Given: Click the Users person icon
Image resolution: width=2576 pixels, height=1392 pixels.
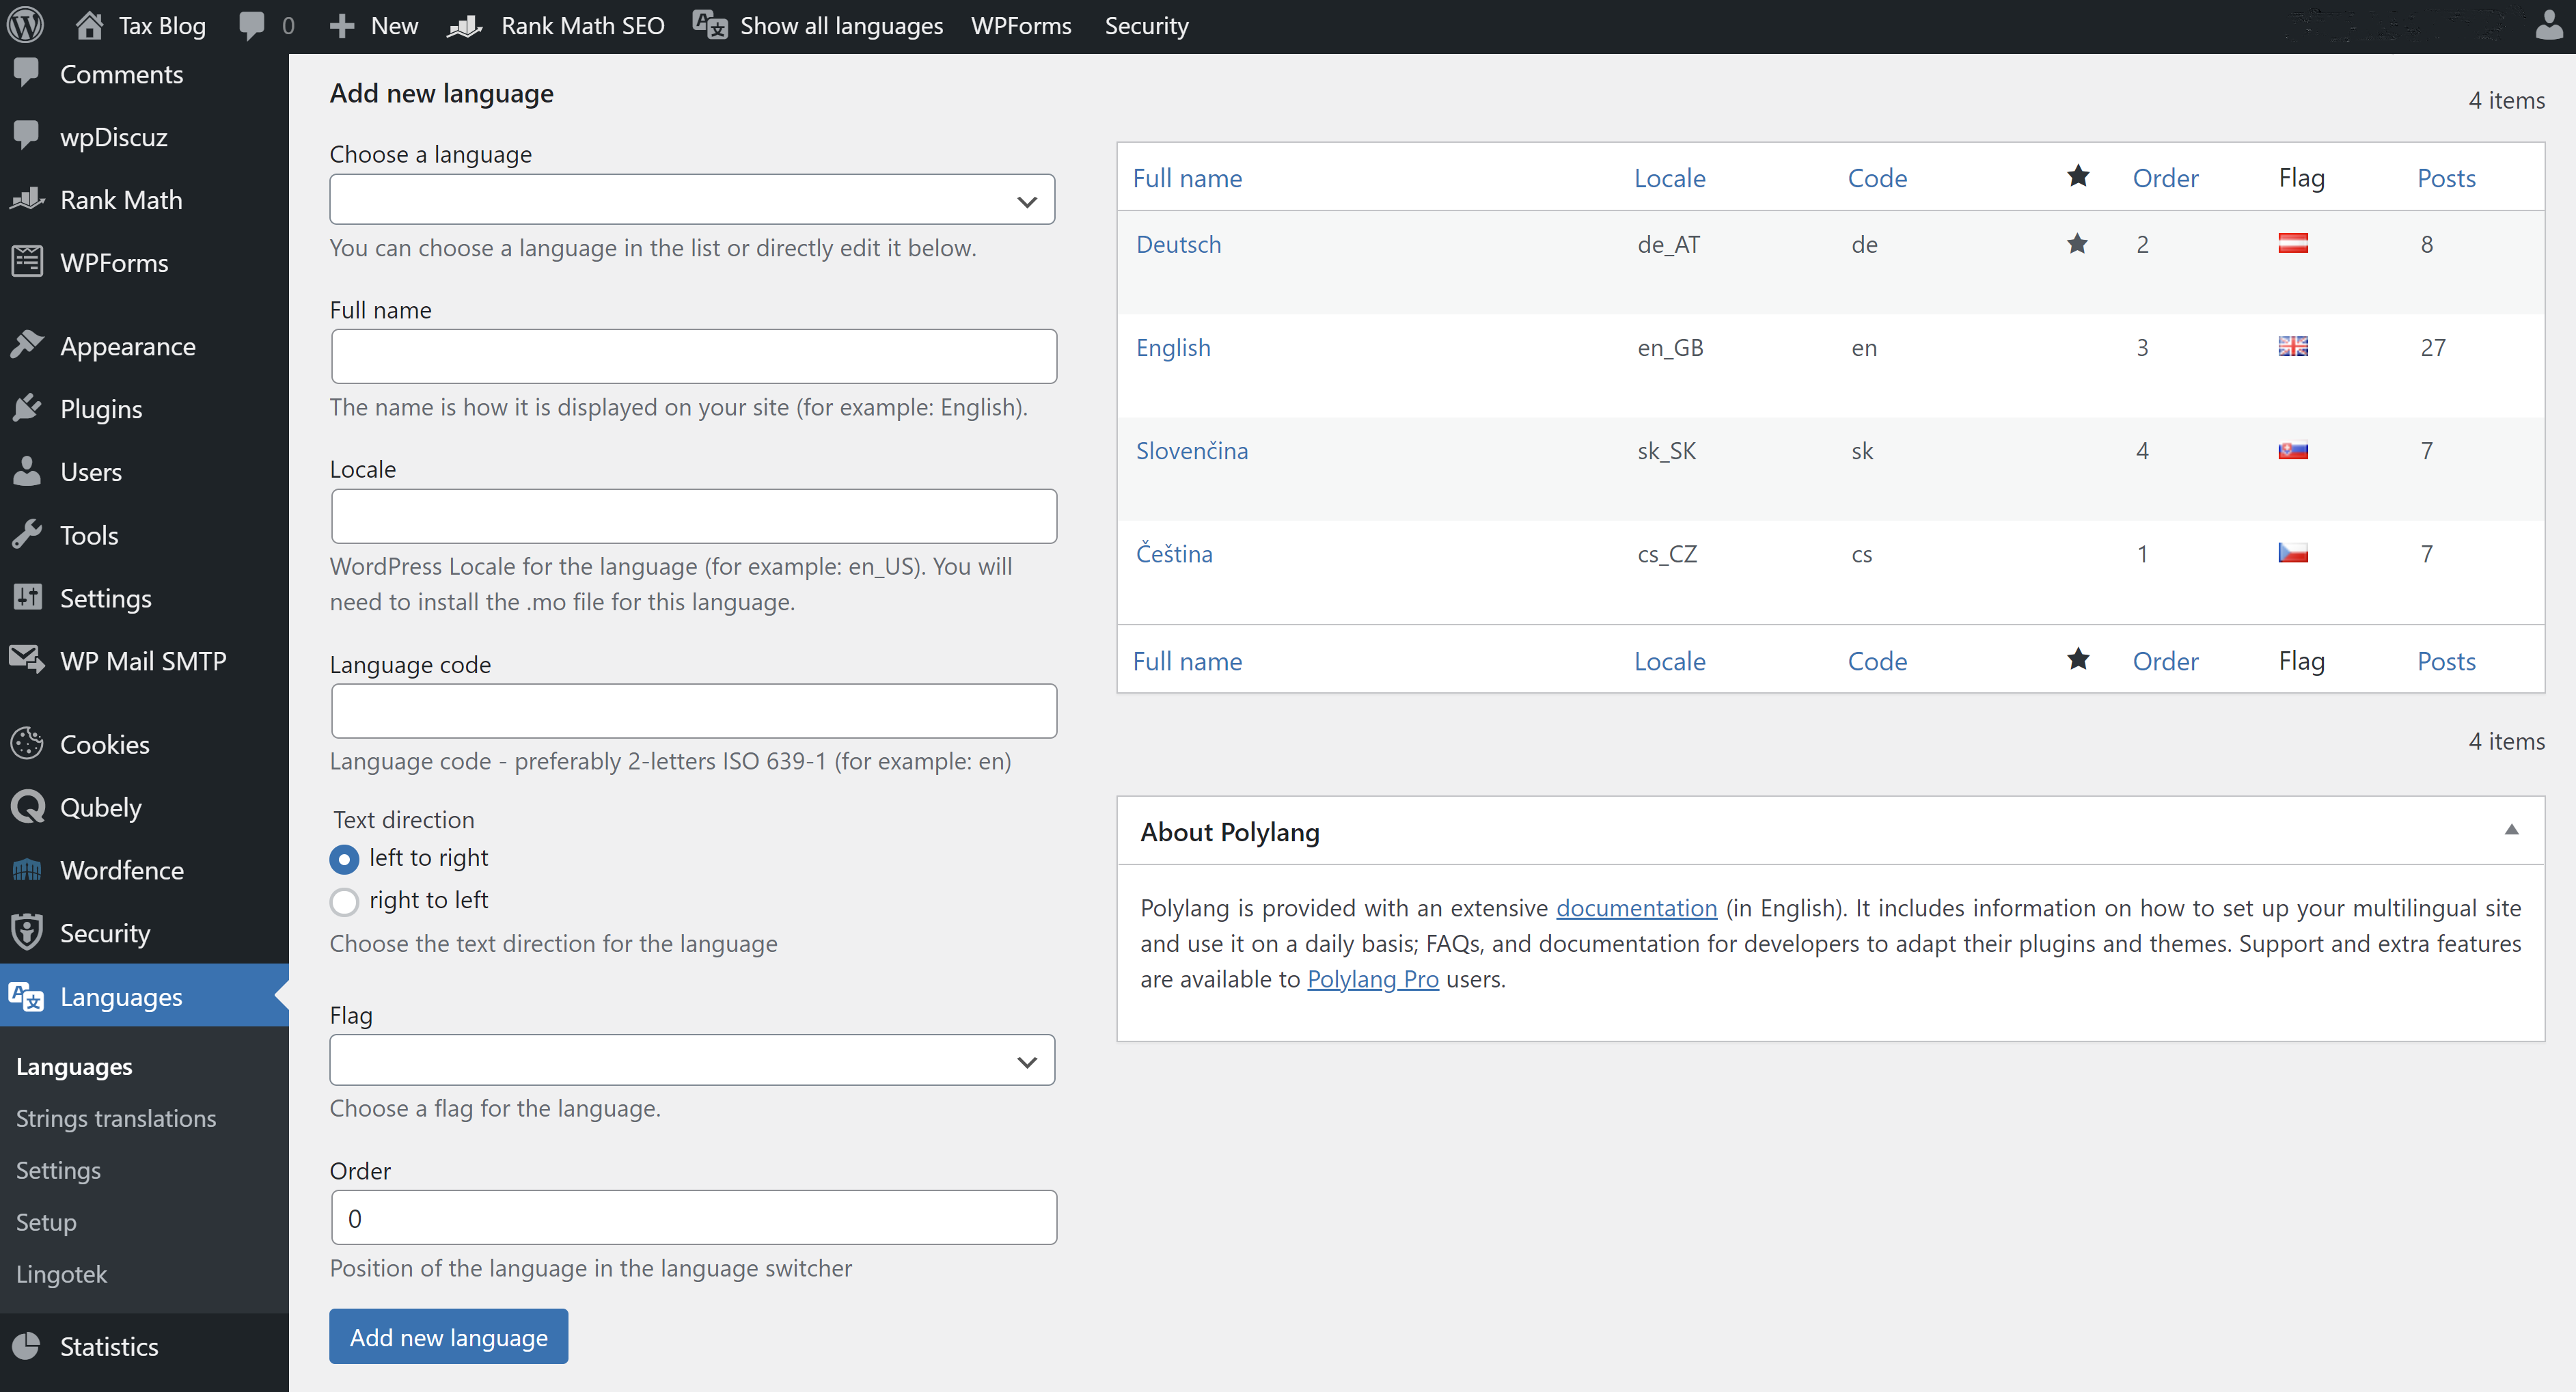Looking at the screenshot, I should click(27, 471).
